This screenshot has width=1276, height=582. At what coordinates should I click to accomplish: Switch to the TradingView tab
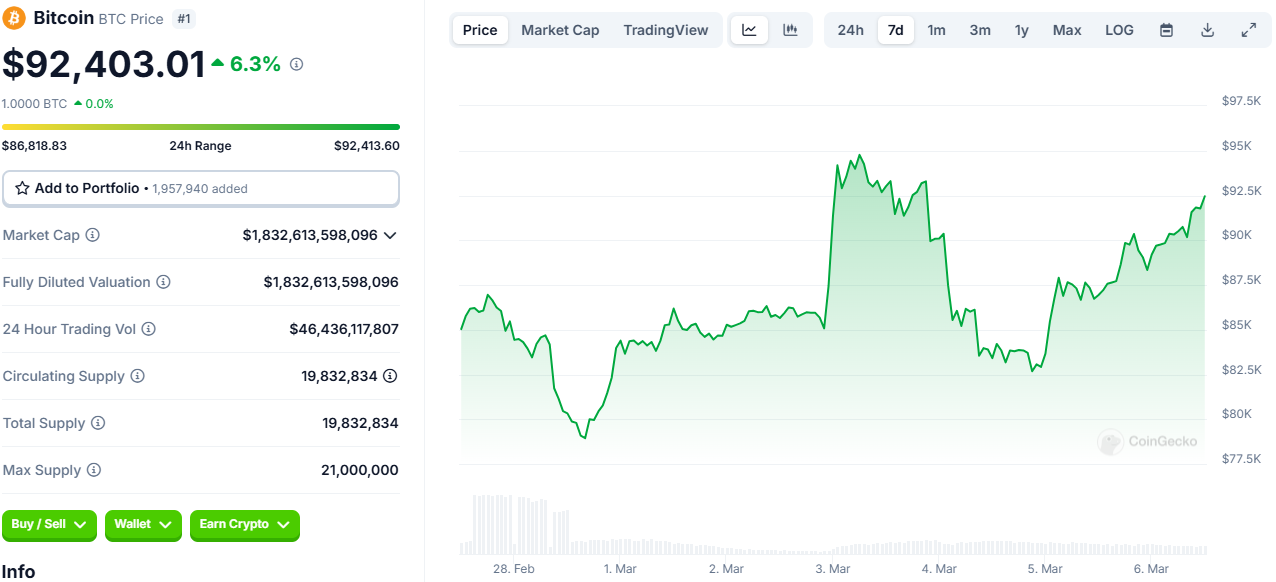click(665, 30)
